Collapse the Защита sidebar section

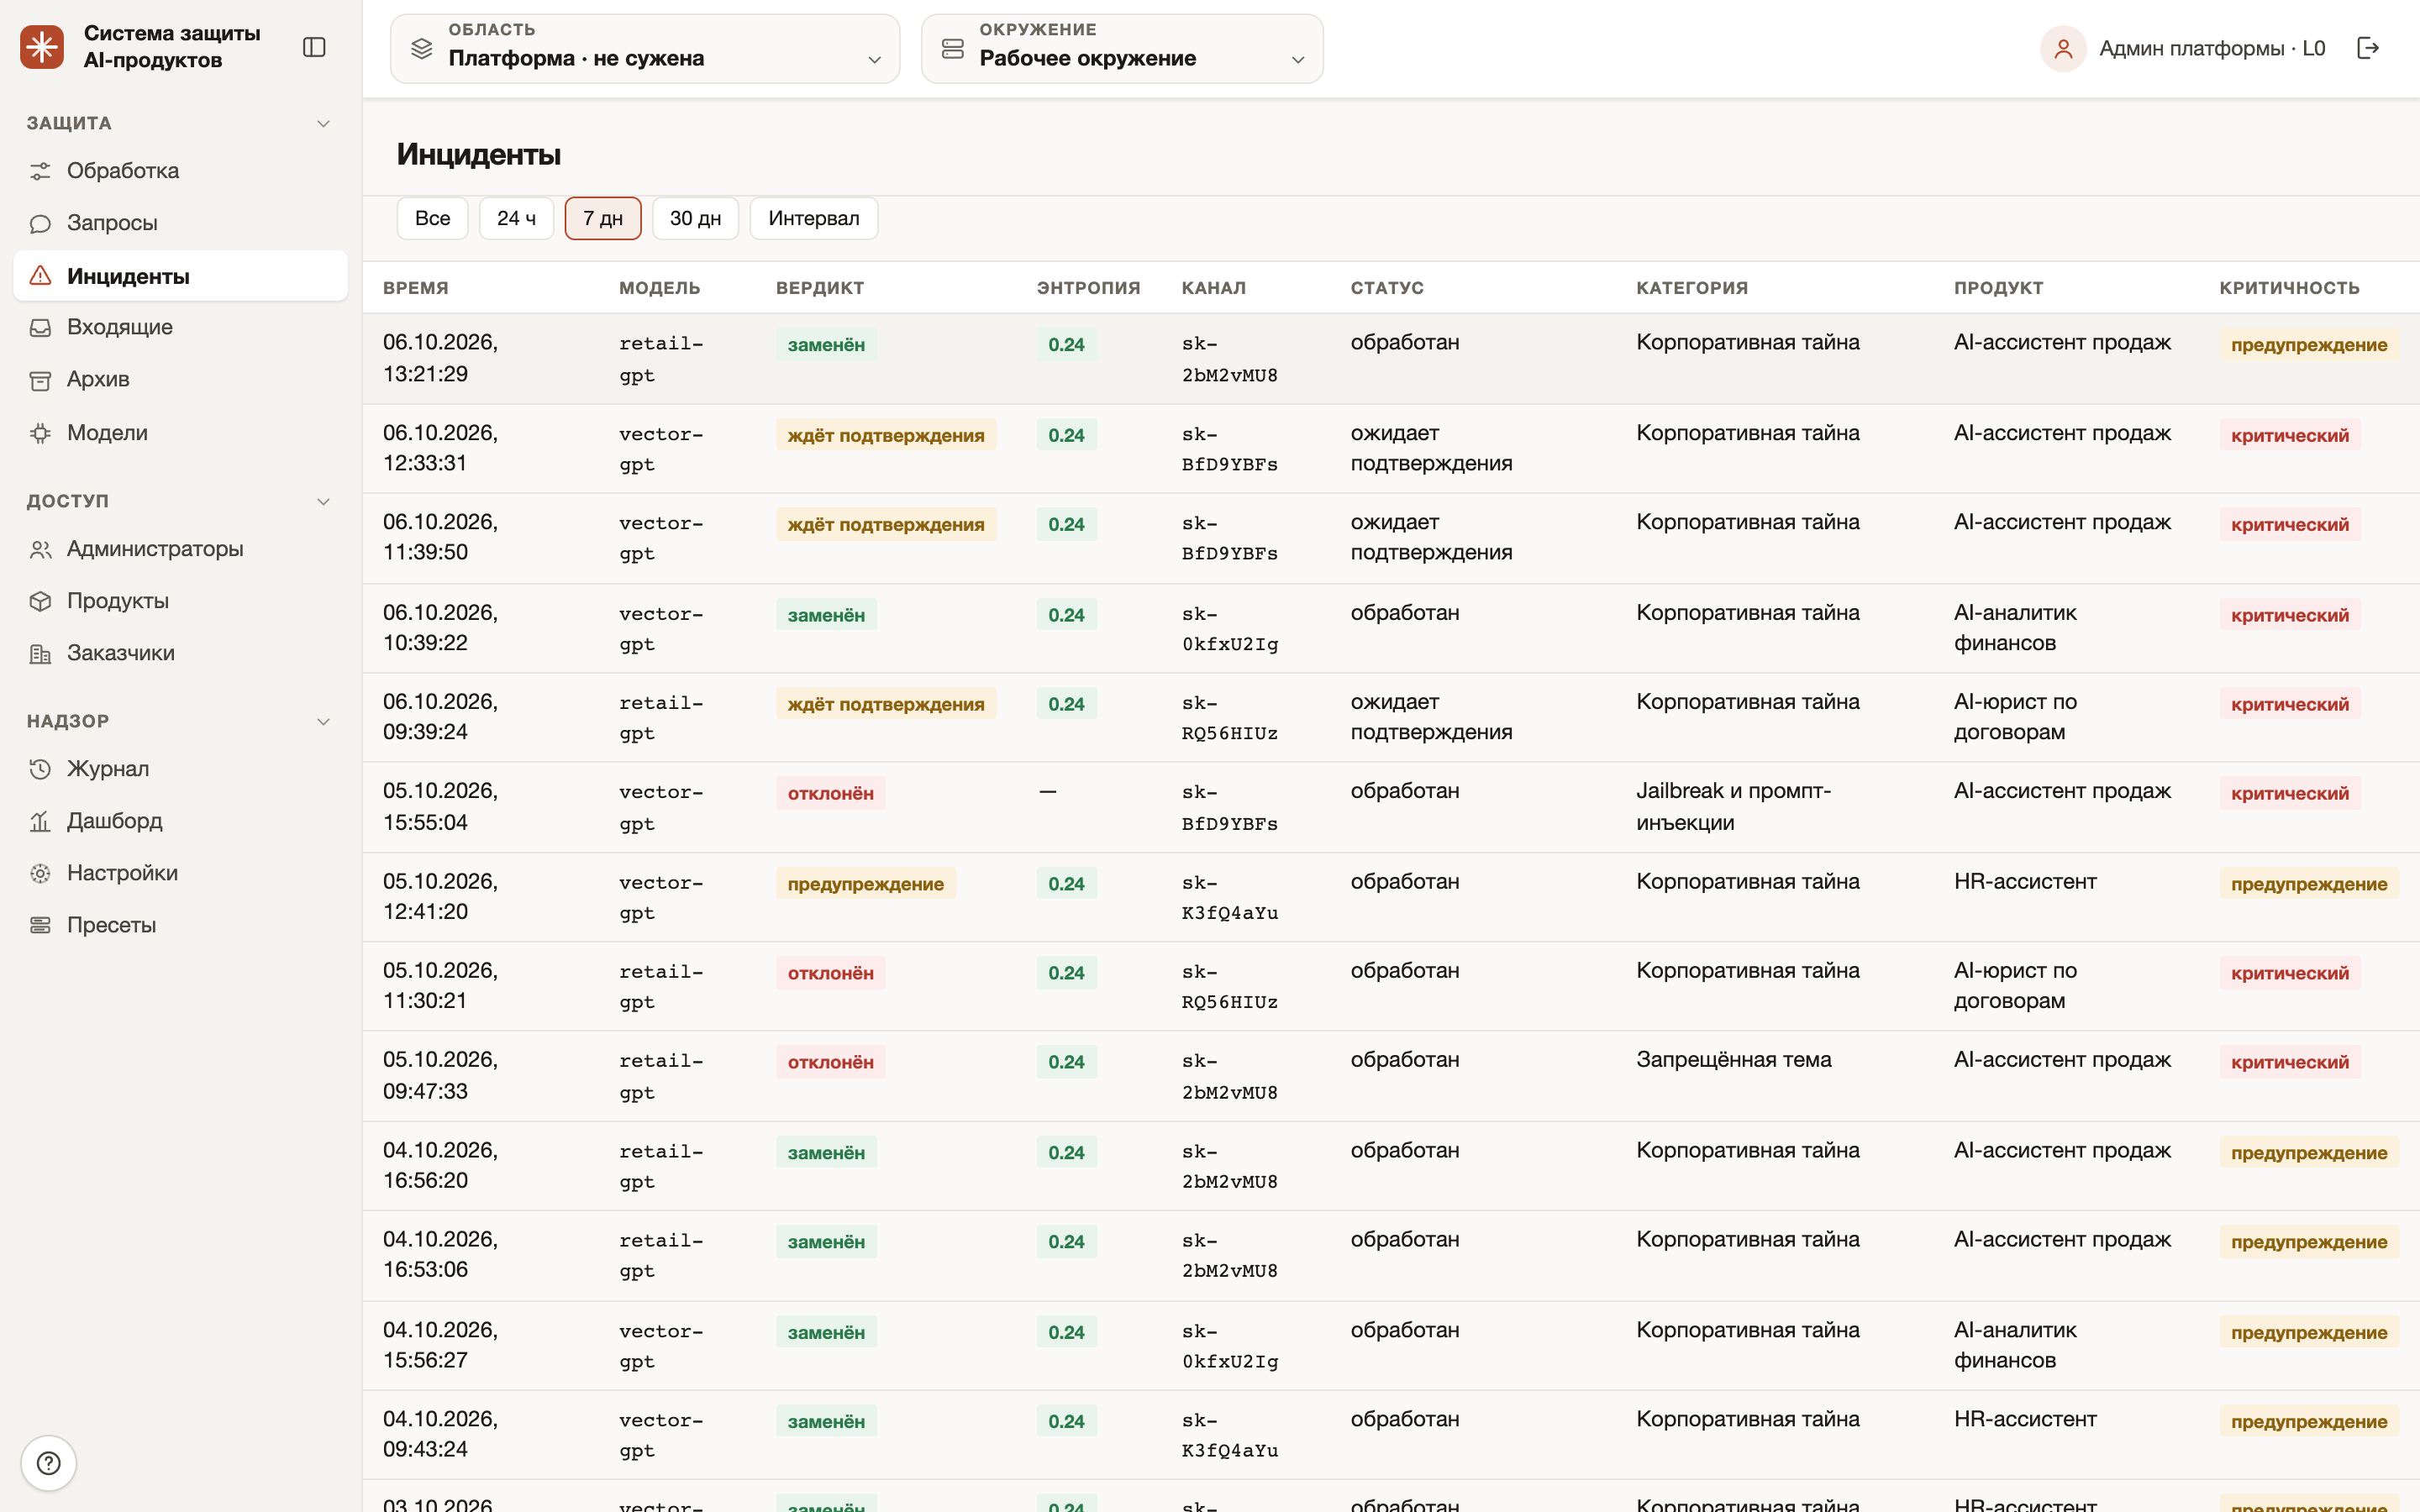pyautogui.click(x=323, y=123)
